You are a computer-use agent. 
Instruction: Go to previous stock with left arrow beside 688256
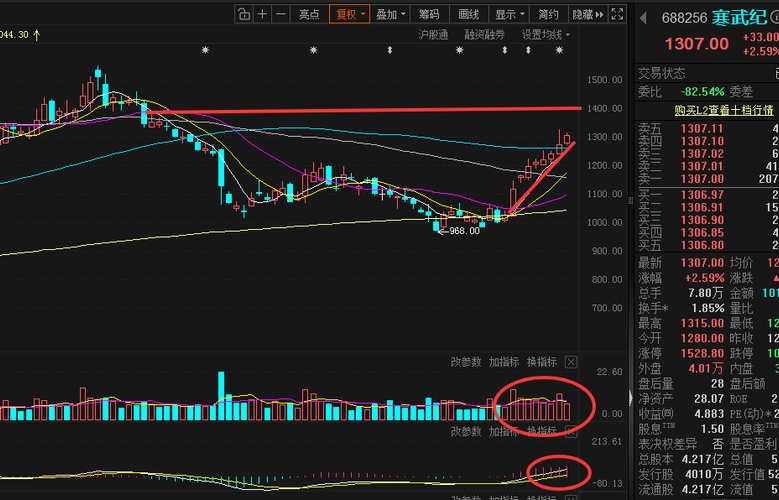643,18
